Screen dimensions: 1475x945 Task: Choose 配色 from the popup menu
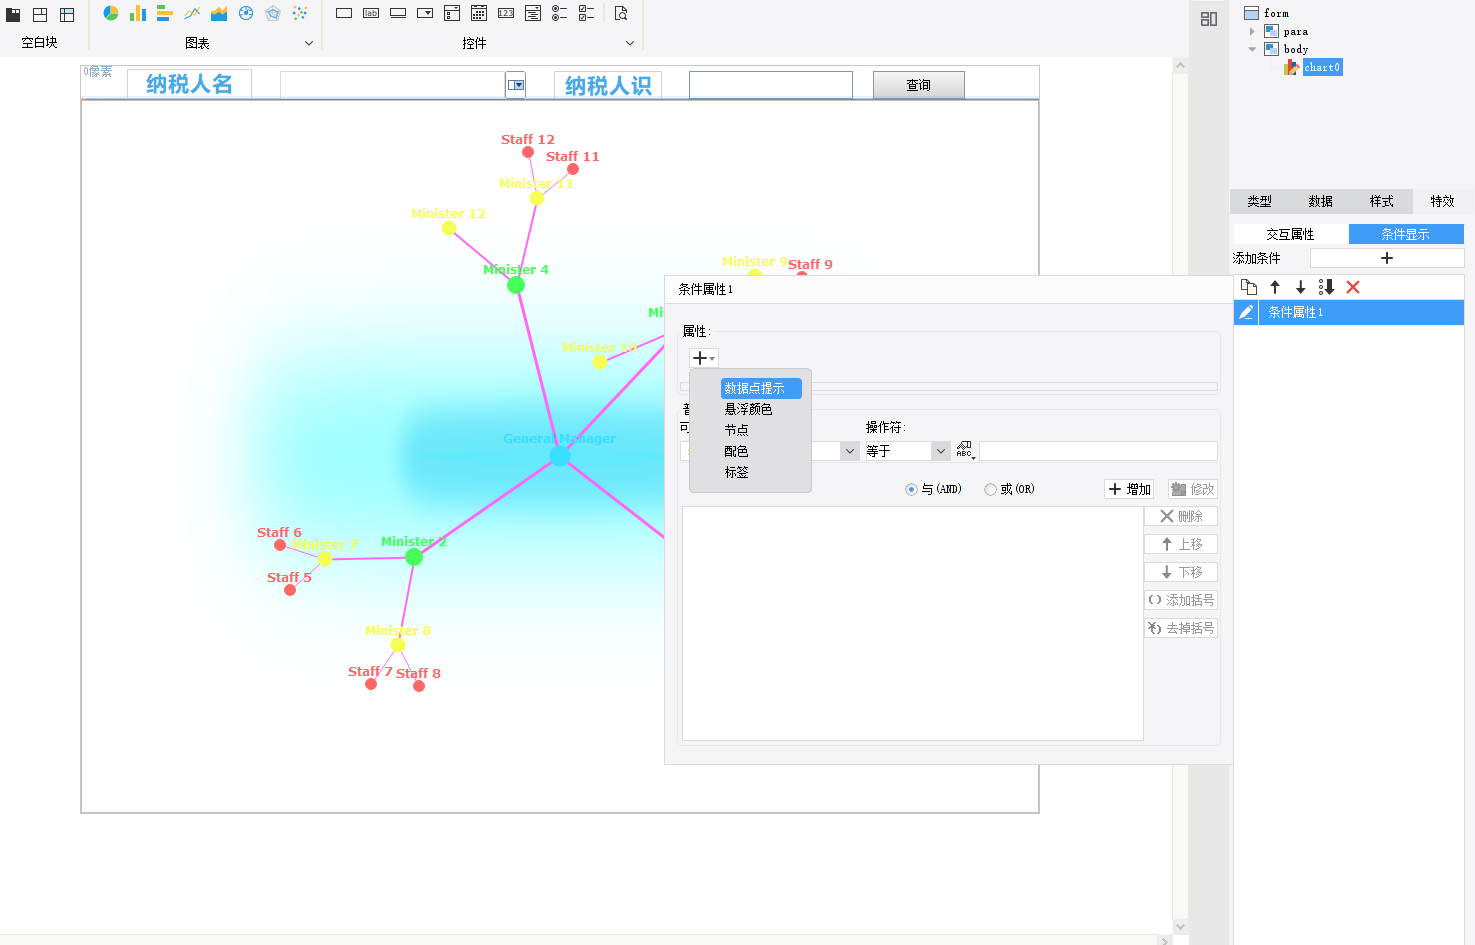[737, 451]
